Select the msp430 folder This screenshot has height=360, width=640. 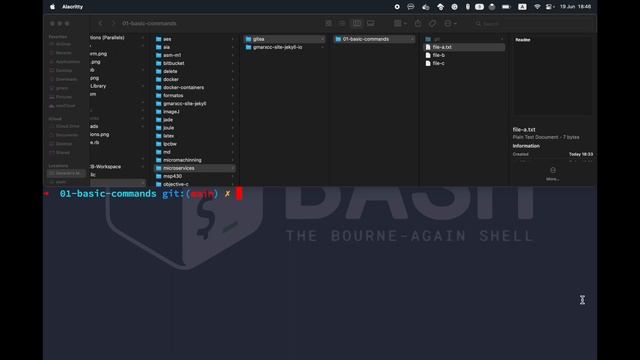(x=194, y=176)
